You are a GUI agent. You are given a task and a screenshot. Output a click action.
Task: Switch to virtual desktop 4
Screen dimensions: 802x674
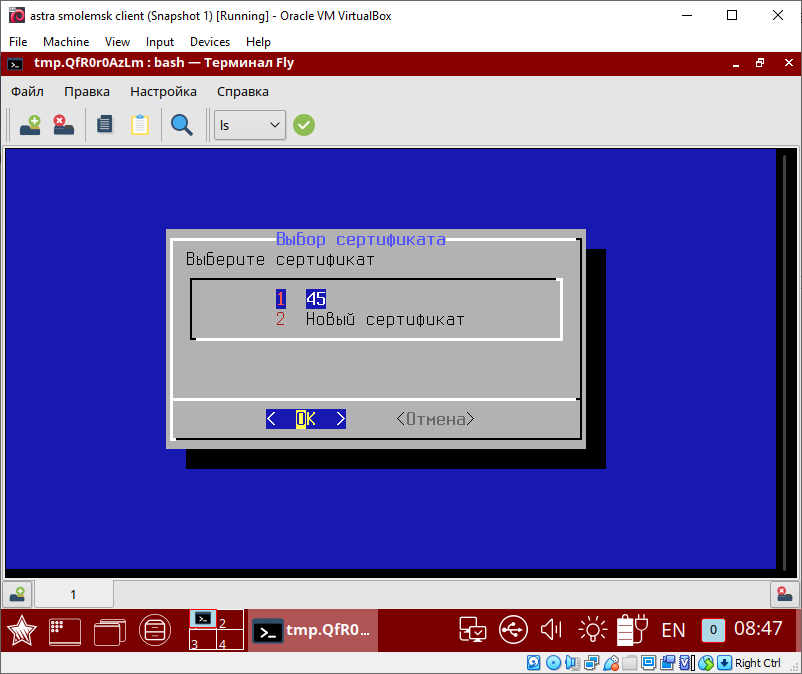(x=230, y=640)
